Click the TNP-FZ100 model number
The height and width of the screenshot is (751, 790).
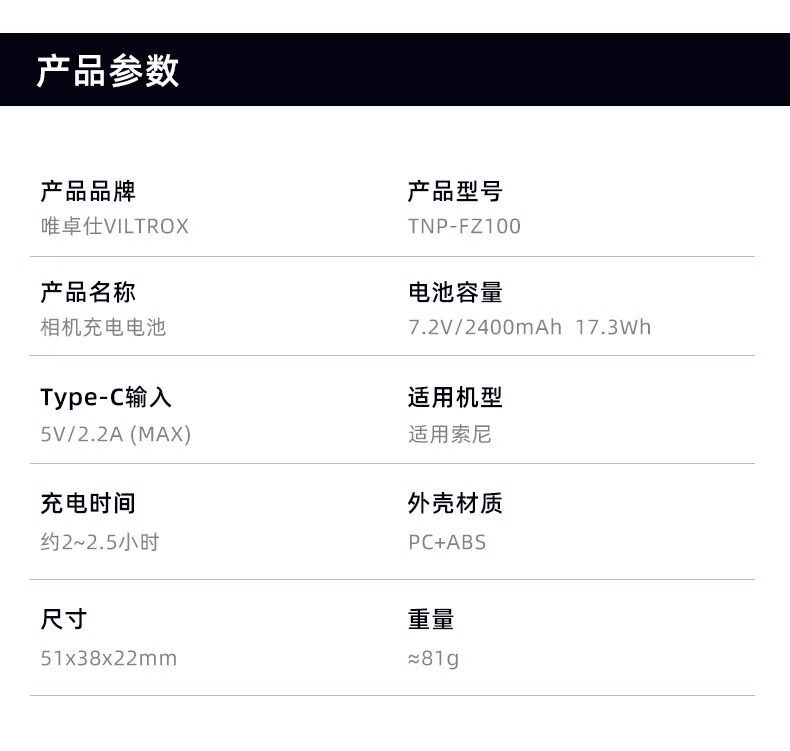(464, 226)
